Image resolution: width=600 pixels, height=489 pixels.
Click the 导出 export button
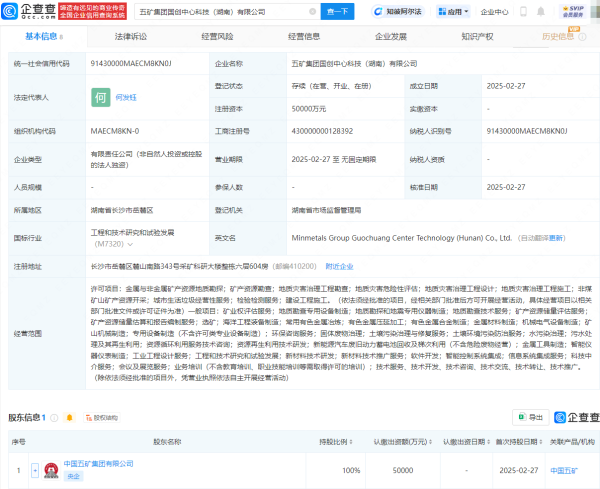click(531, 417)
